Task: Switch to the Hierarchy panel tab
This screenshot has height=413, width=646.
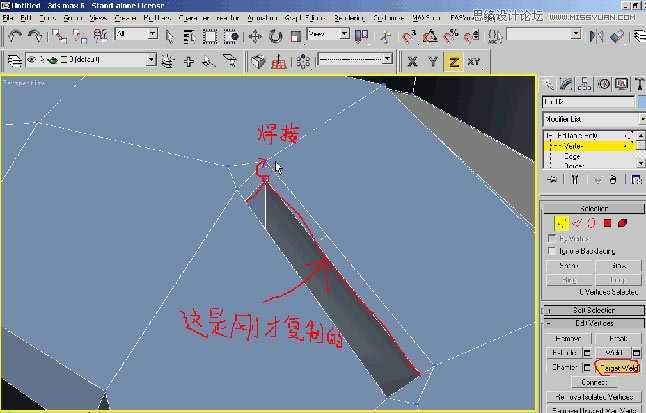Action: (585, 84)
